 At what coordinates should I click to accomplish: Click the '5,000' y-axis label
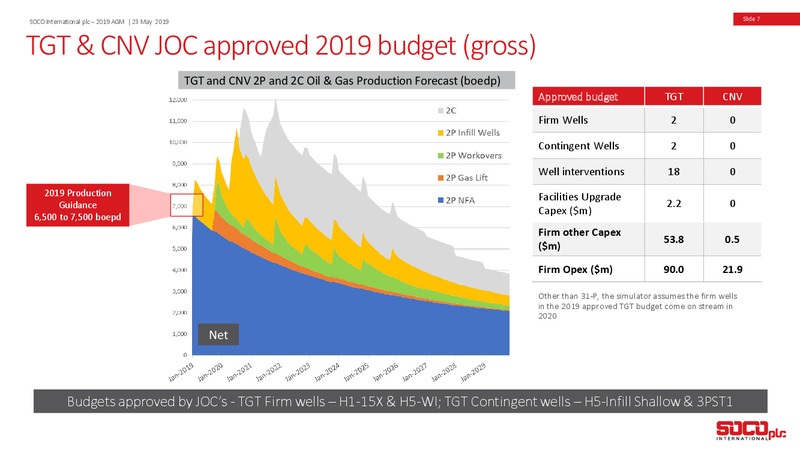[x=180, y=248]
